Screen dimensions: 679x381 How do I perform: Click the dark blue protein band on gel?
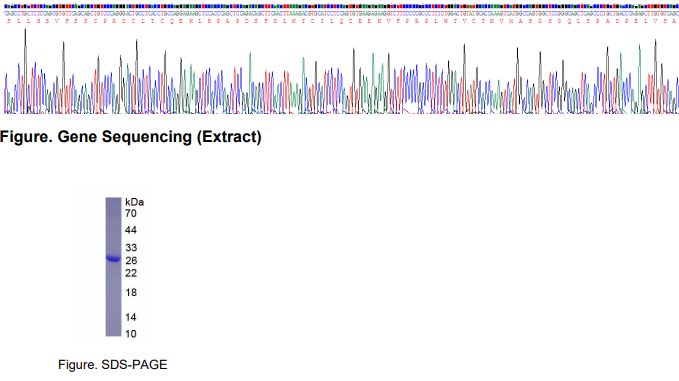coord(113,258)
